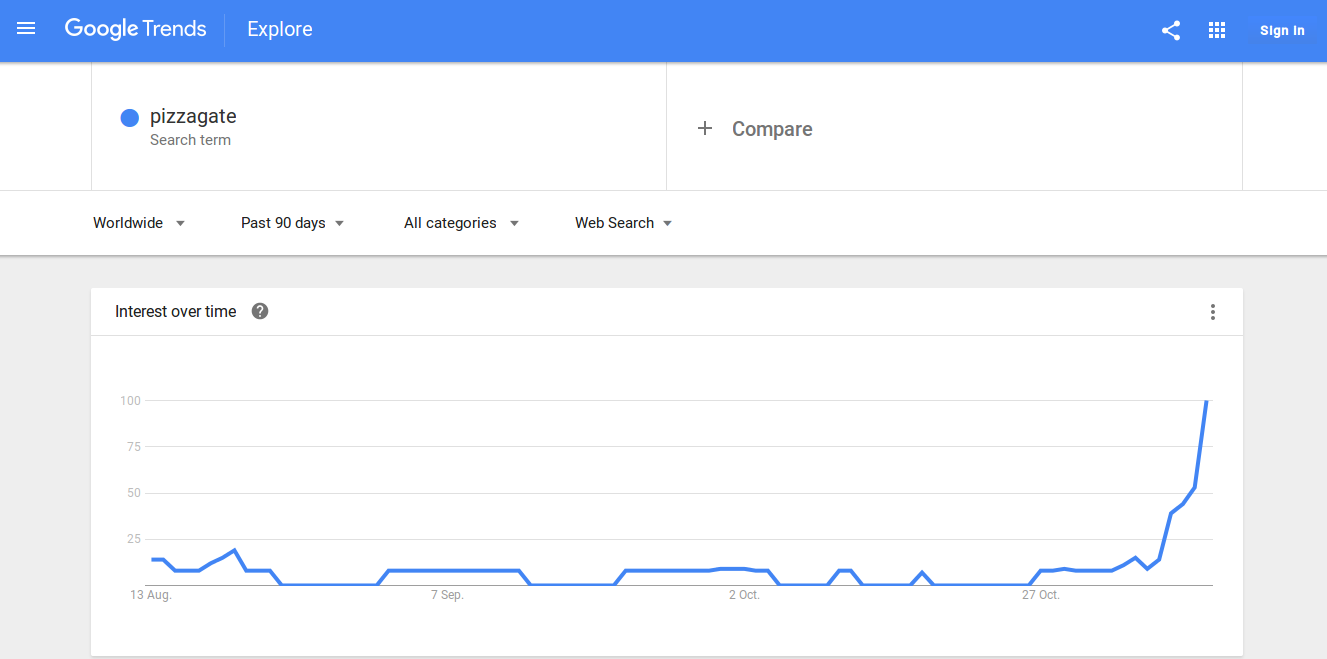Click the chart peak at value 100
Image resolution: width=1327 pixels, height=659 pixels.
pyautogui.click(x=1207, y=401)
